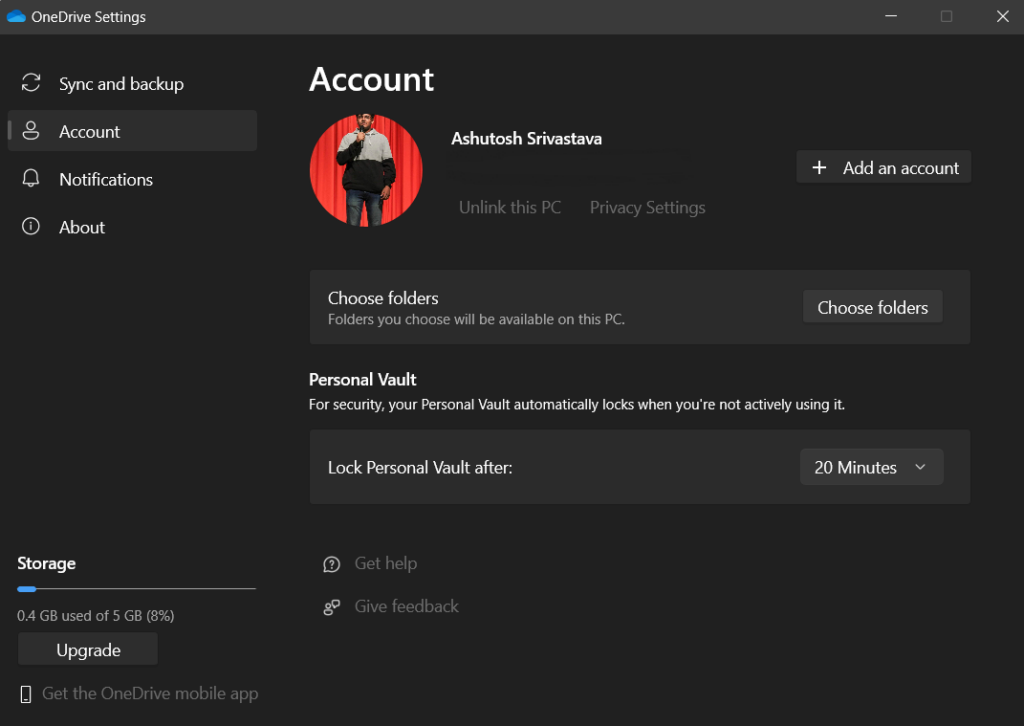Close the OneDrive Settings window
The width and height of the screenshot is (1024, 726).
pyautogui.click(x=1002, y=16)
